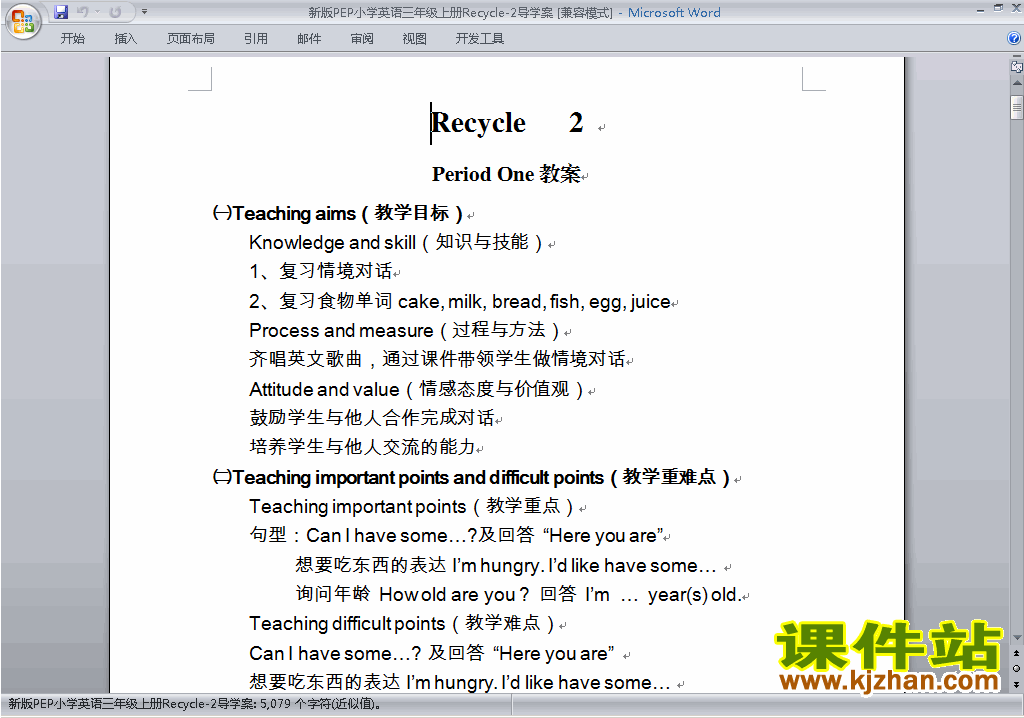This screenshot has width=1024, height=718.
Task: Open the Office button menu
Action: tap(23, 22)
